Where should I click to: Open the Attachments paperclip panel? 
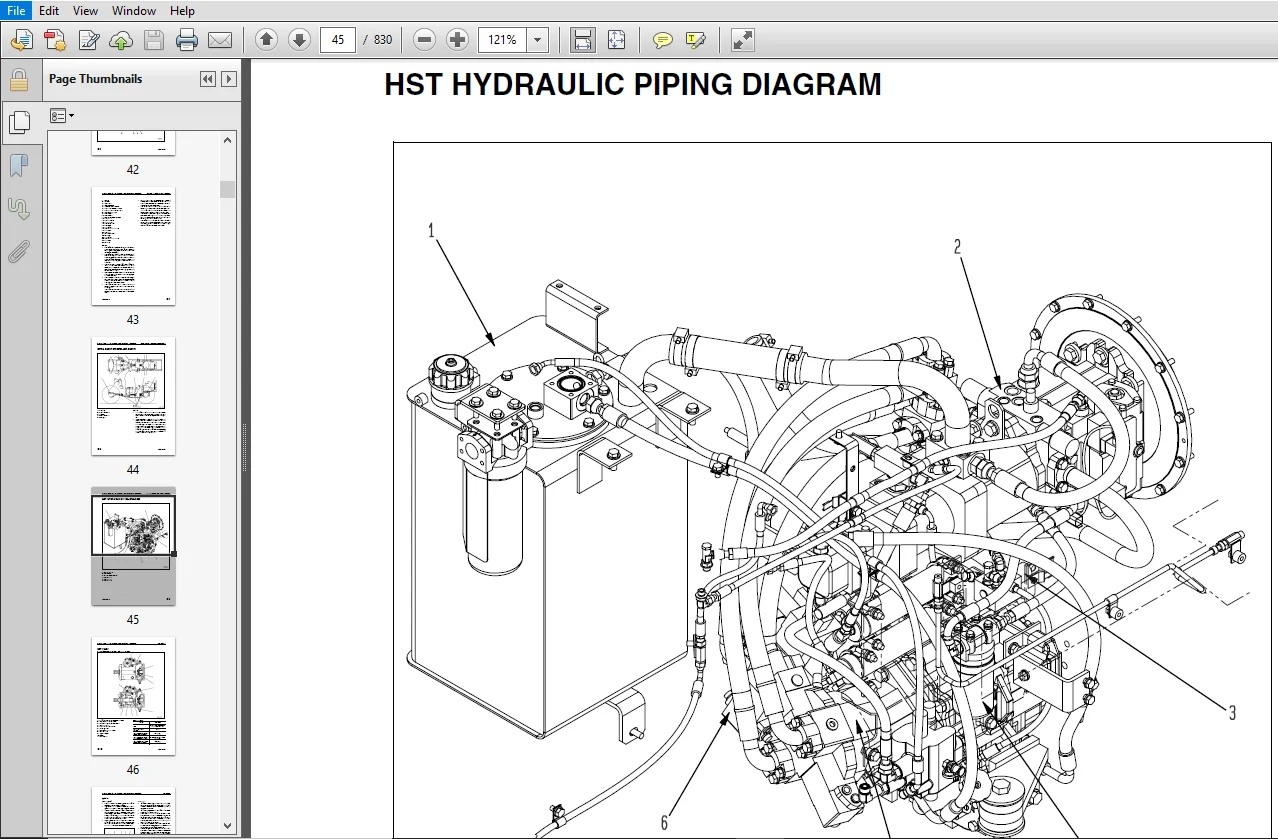click(19, 251)
